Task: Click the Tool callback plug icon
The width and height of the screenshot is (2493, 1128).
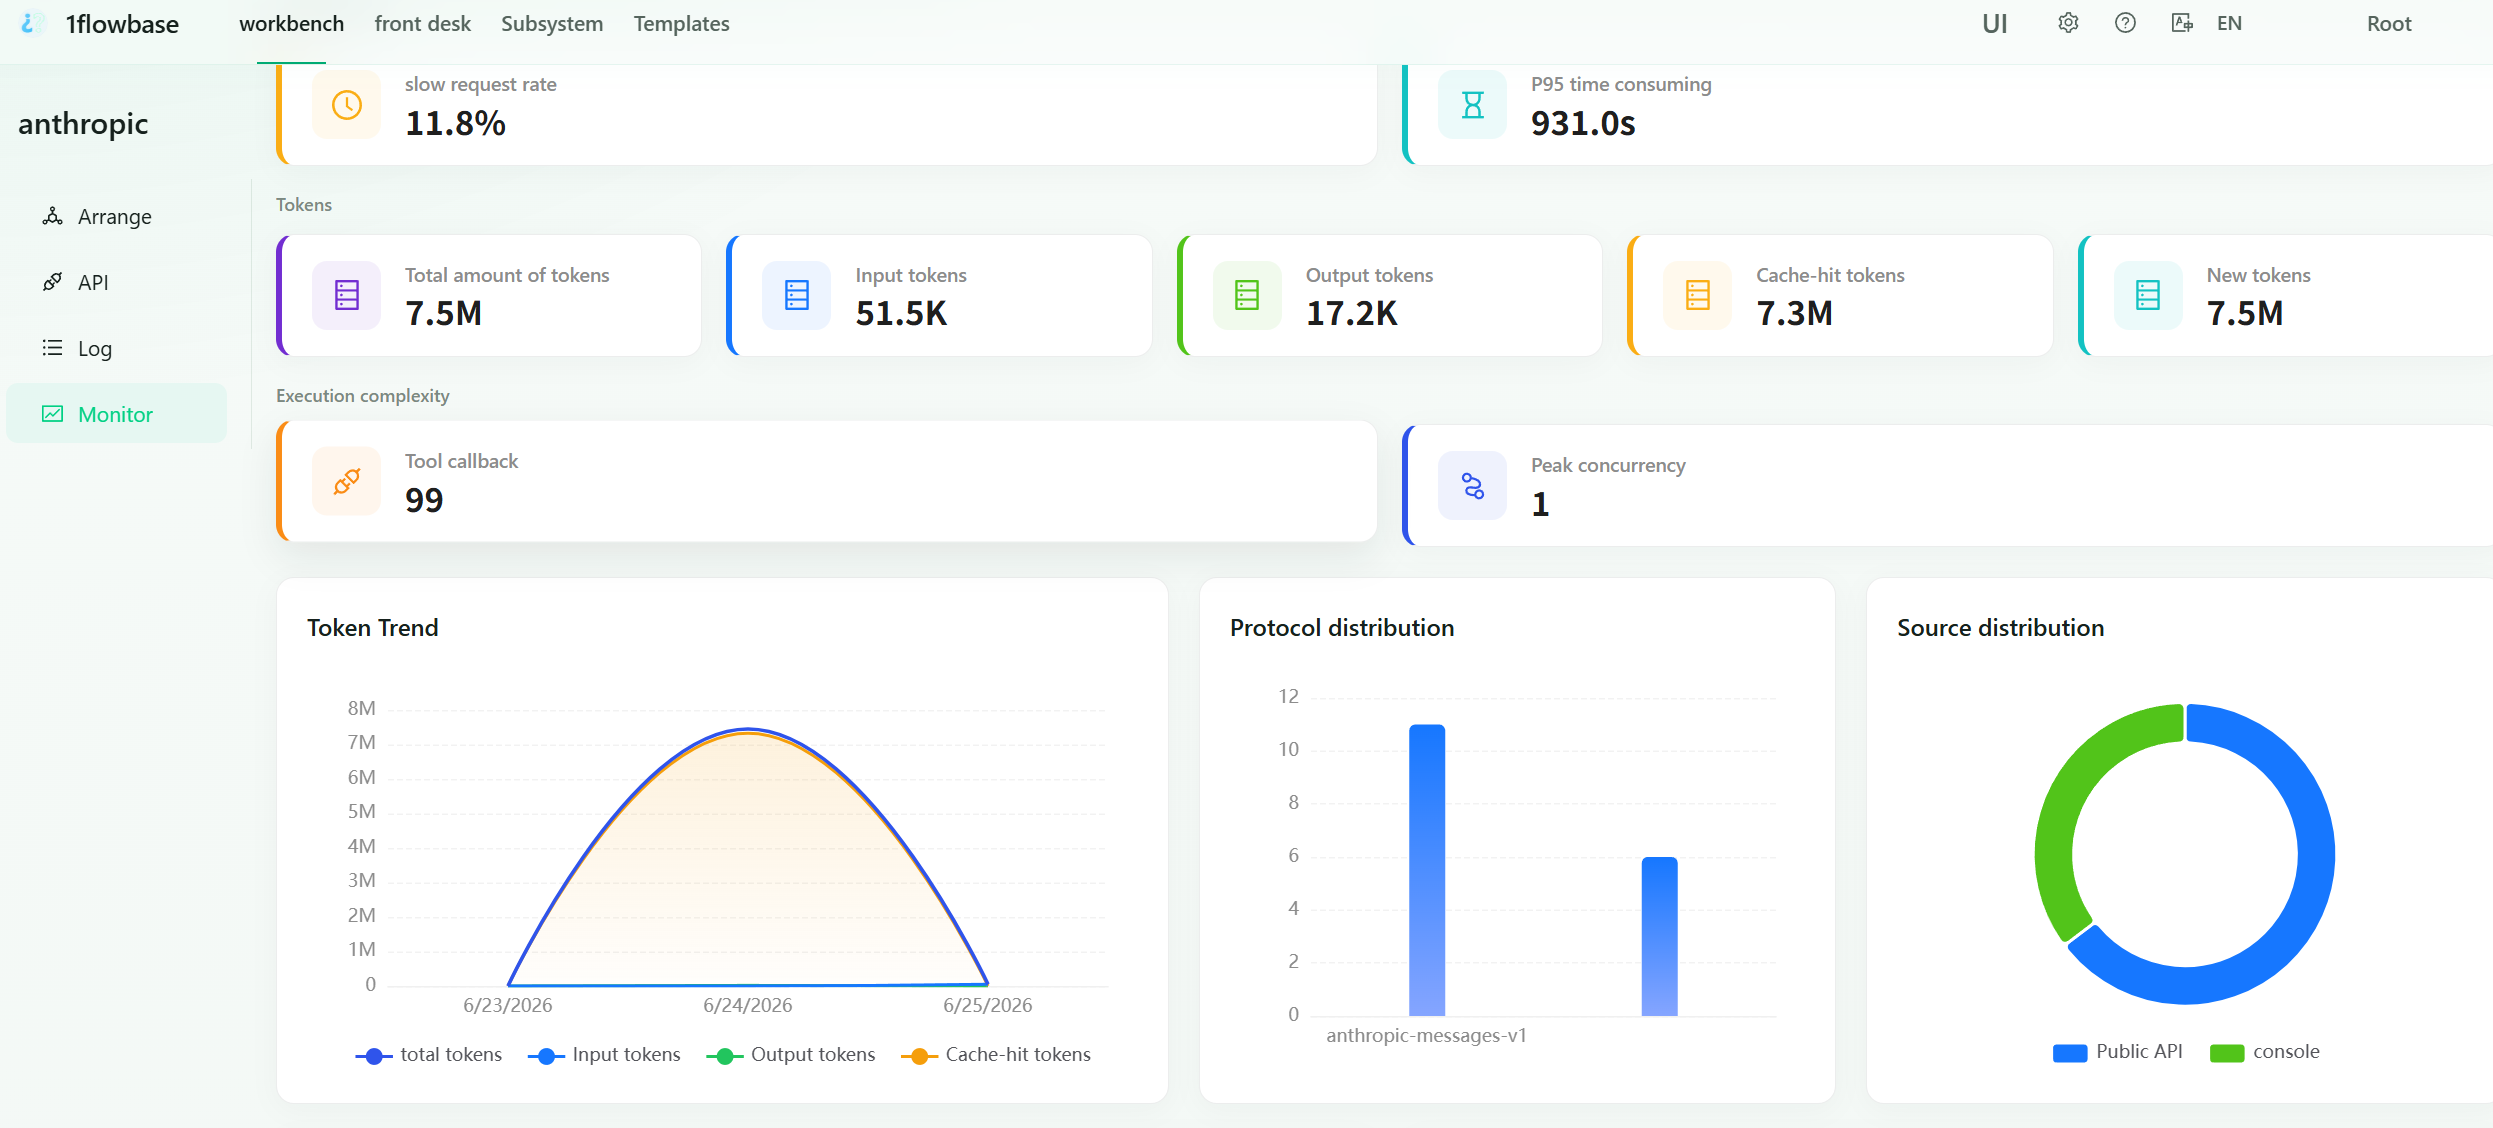Action: (x=346, y=481)
